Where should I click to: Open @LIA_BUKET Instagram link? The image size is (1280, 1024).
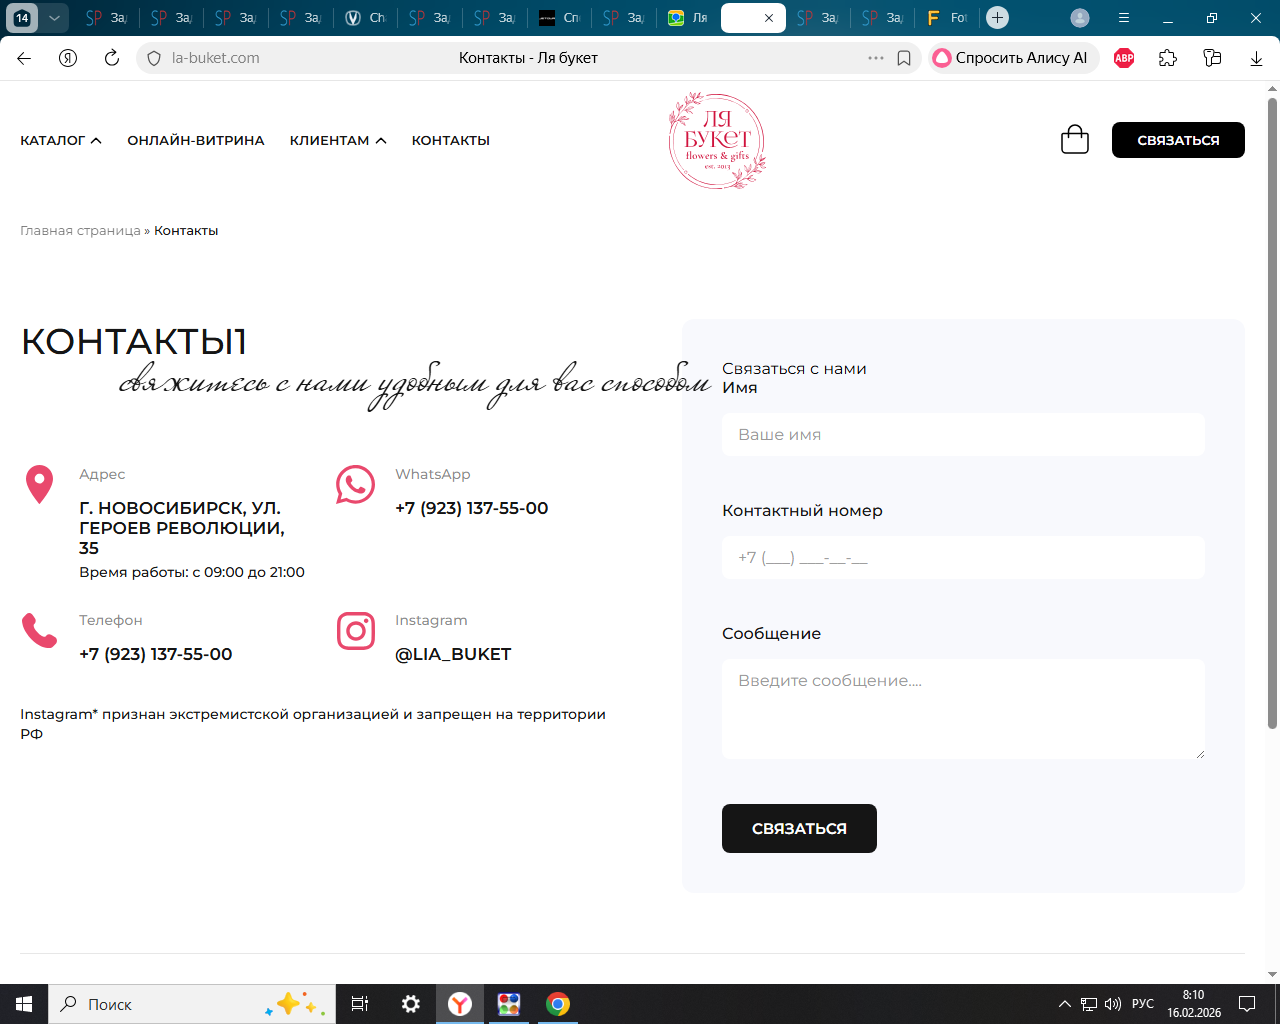(x=453, y=654)
